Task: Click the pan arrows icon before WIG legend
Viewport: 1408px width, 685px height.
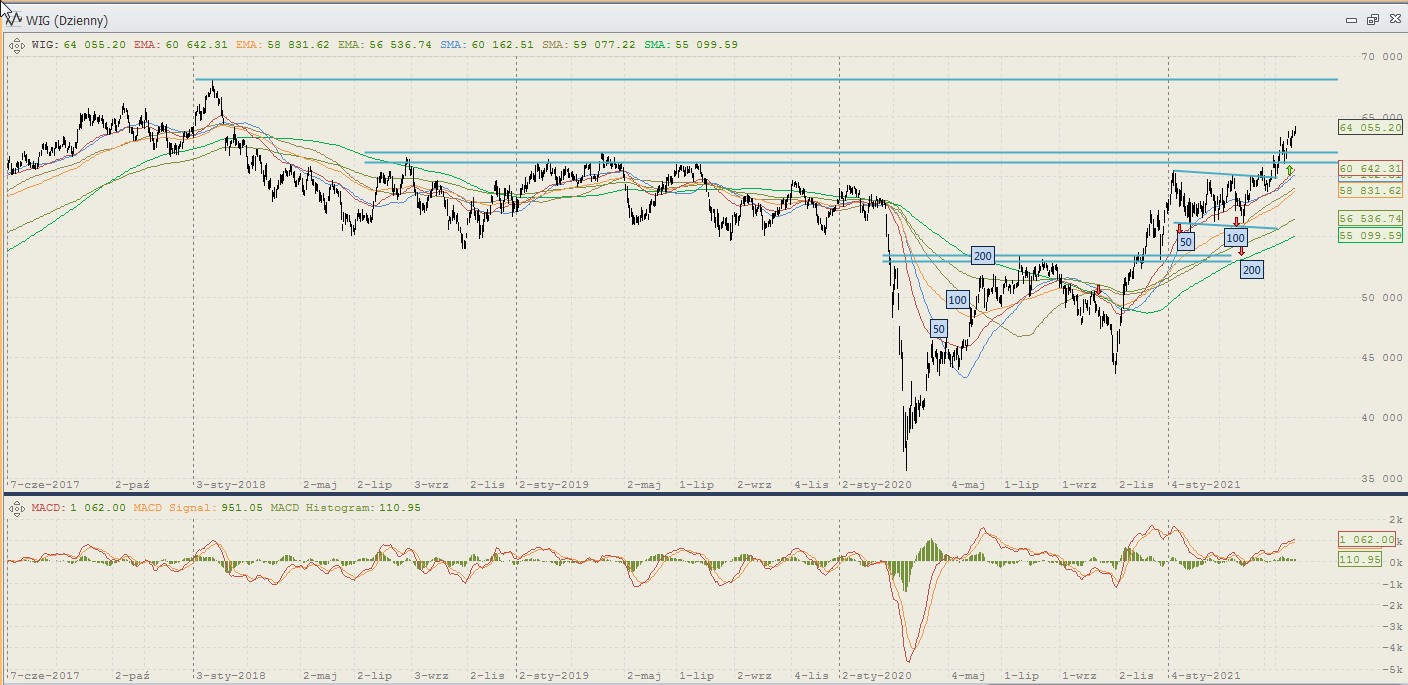Action: 16,45
